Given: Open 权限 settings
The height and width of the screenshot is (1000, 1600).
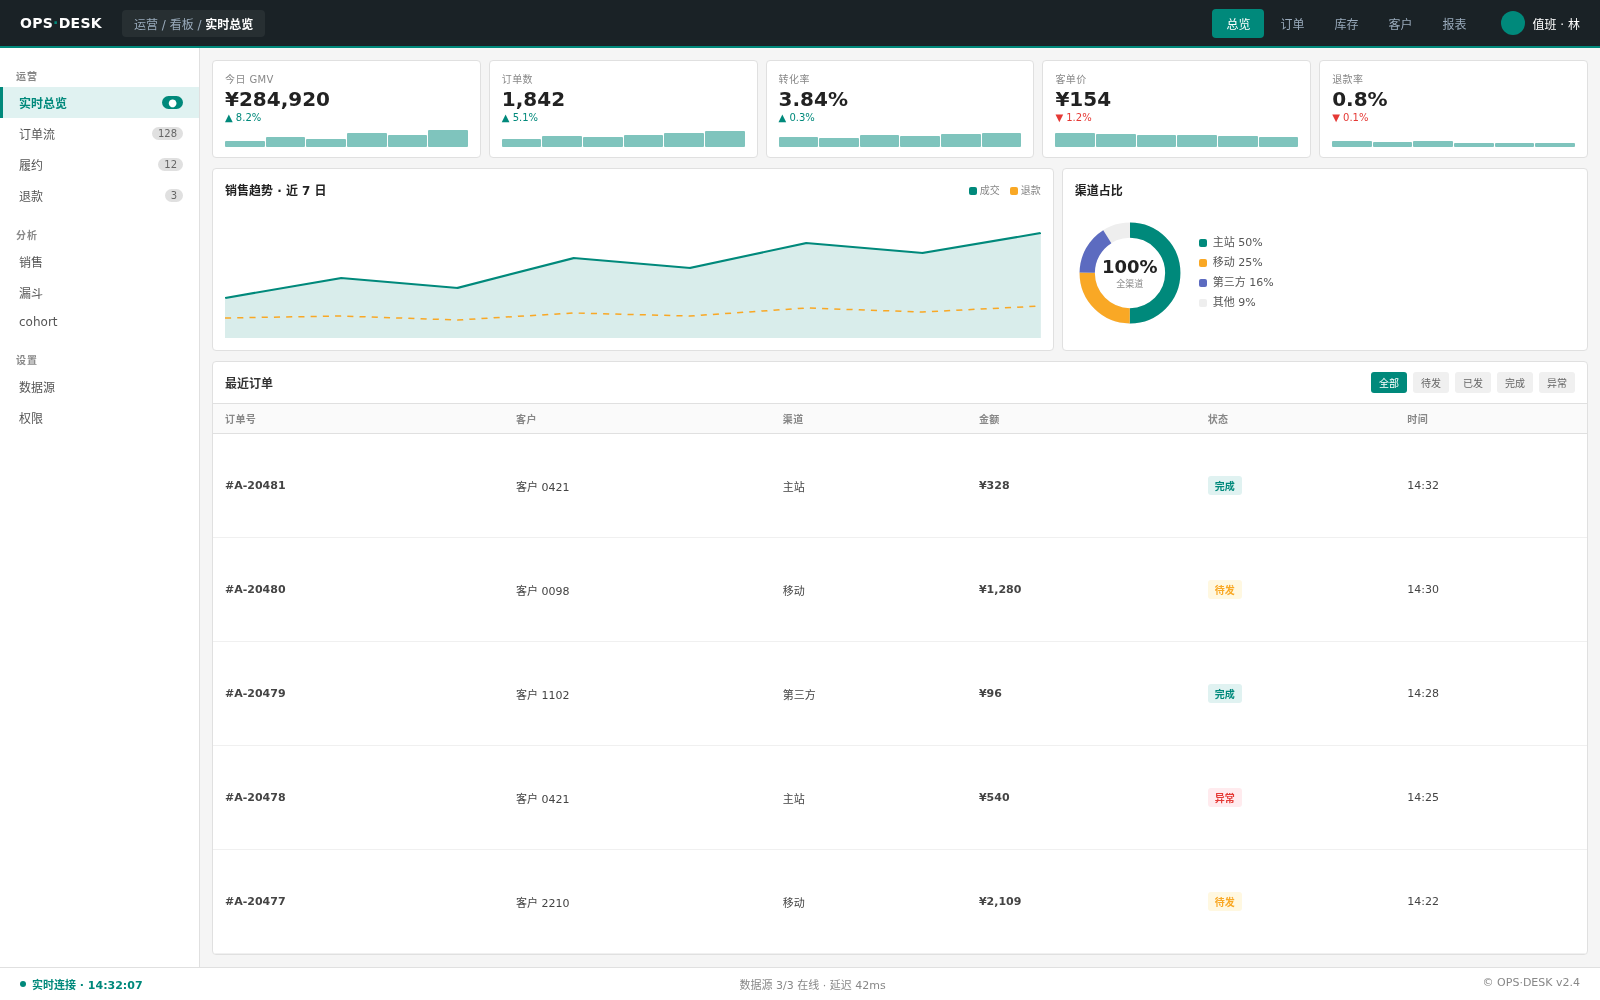Looking at the screenshot, I should click(100, 418).
